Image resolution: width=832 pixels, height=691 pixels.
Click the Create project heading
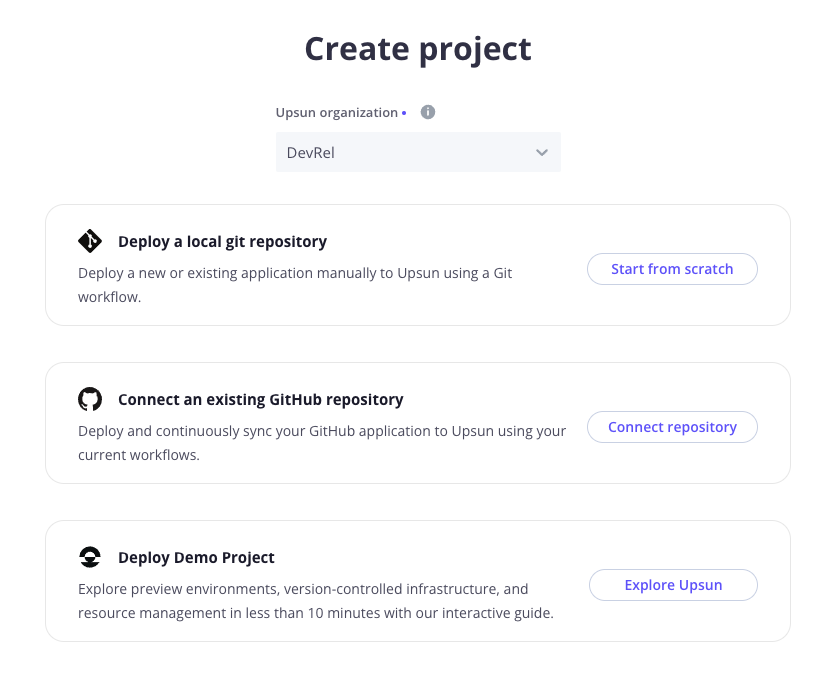(x=417, y=48)
